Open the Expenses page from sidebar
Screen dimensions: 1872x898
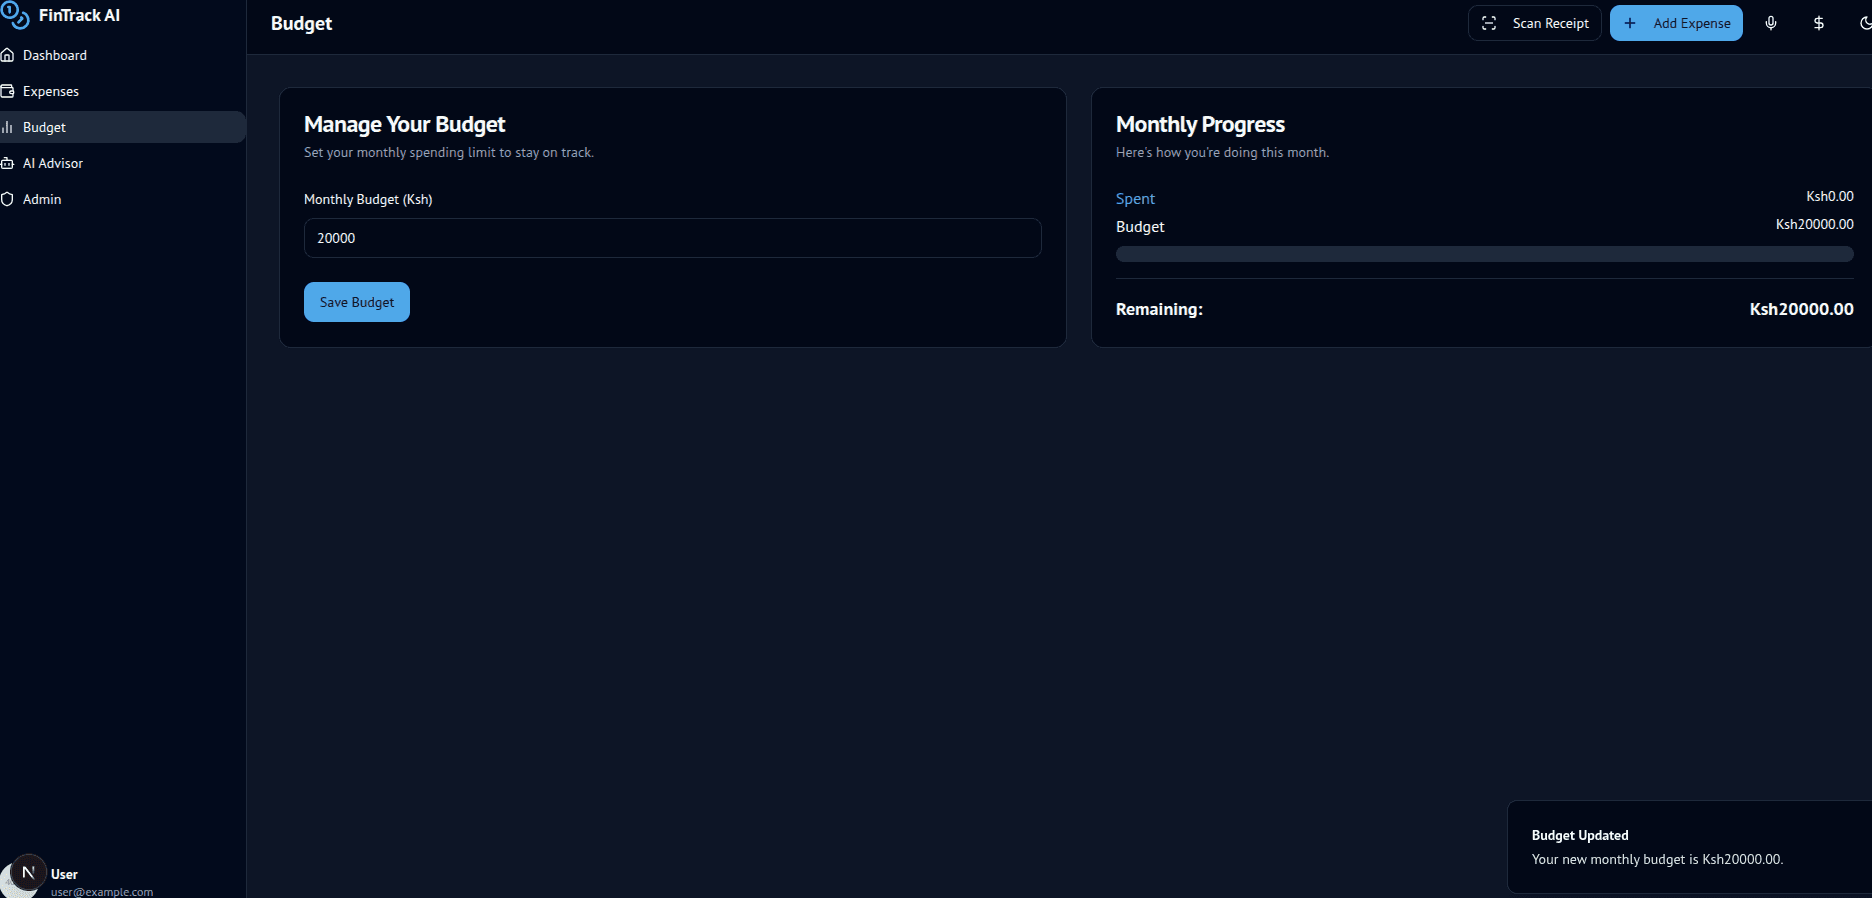tap(121, 91)
